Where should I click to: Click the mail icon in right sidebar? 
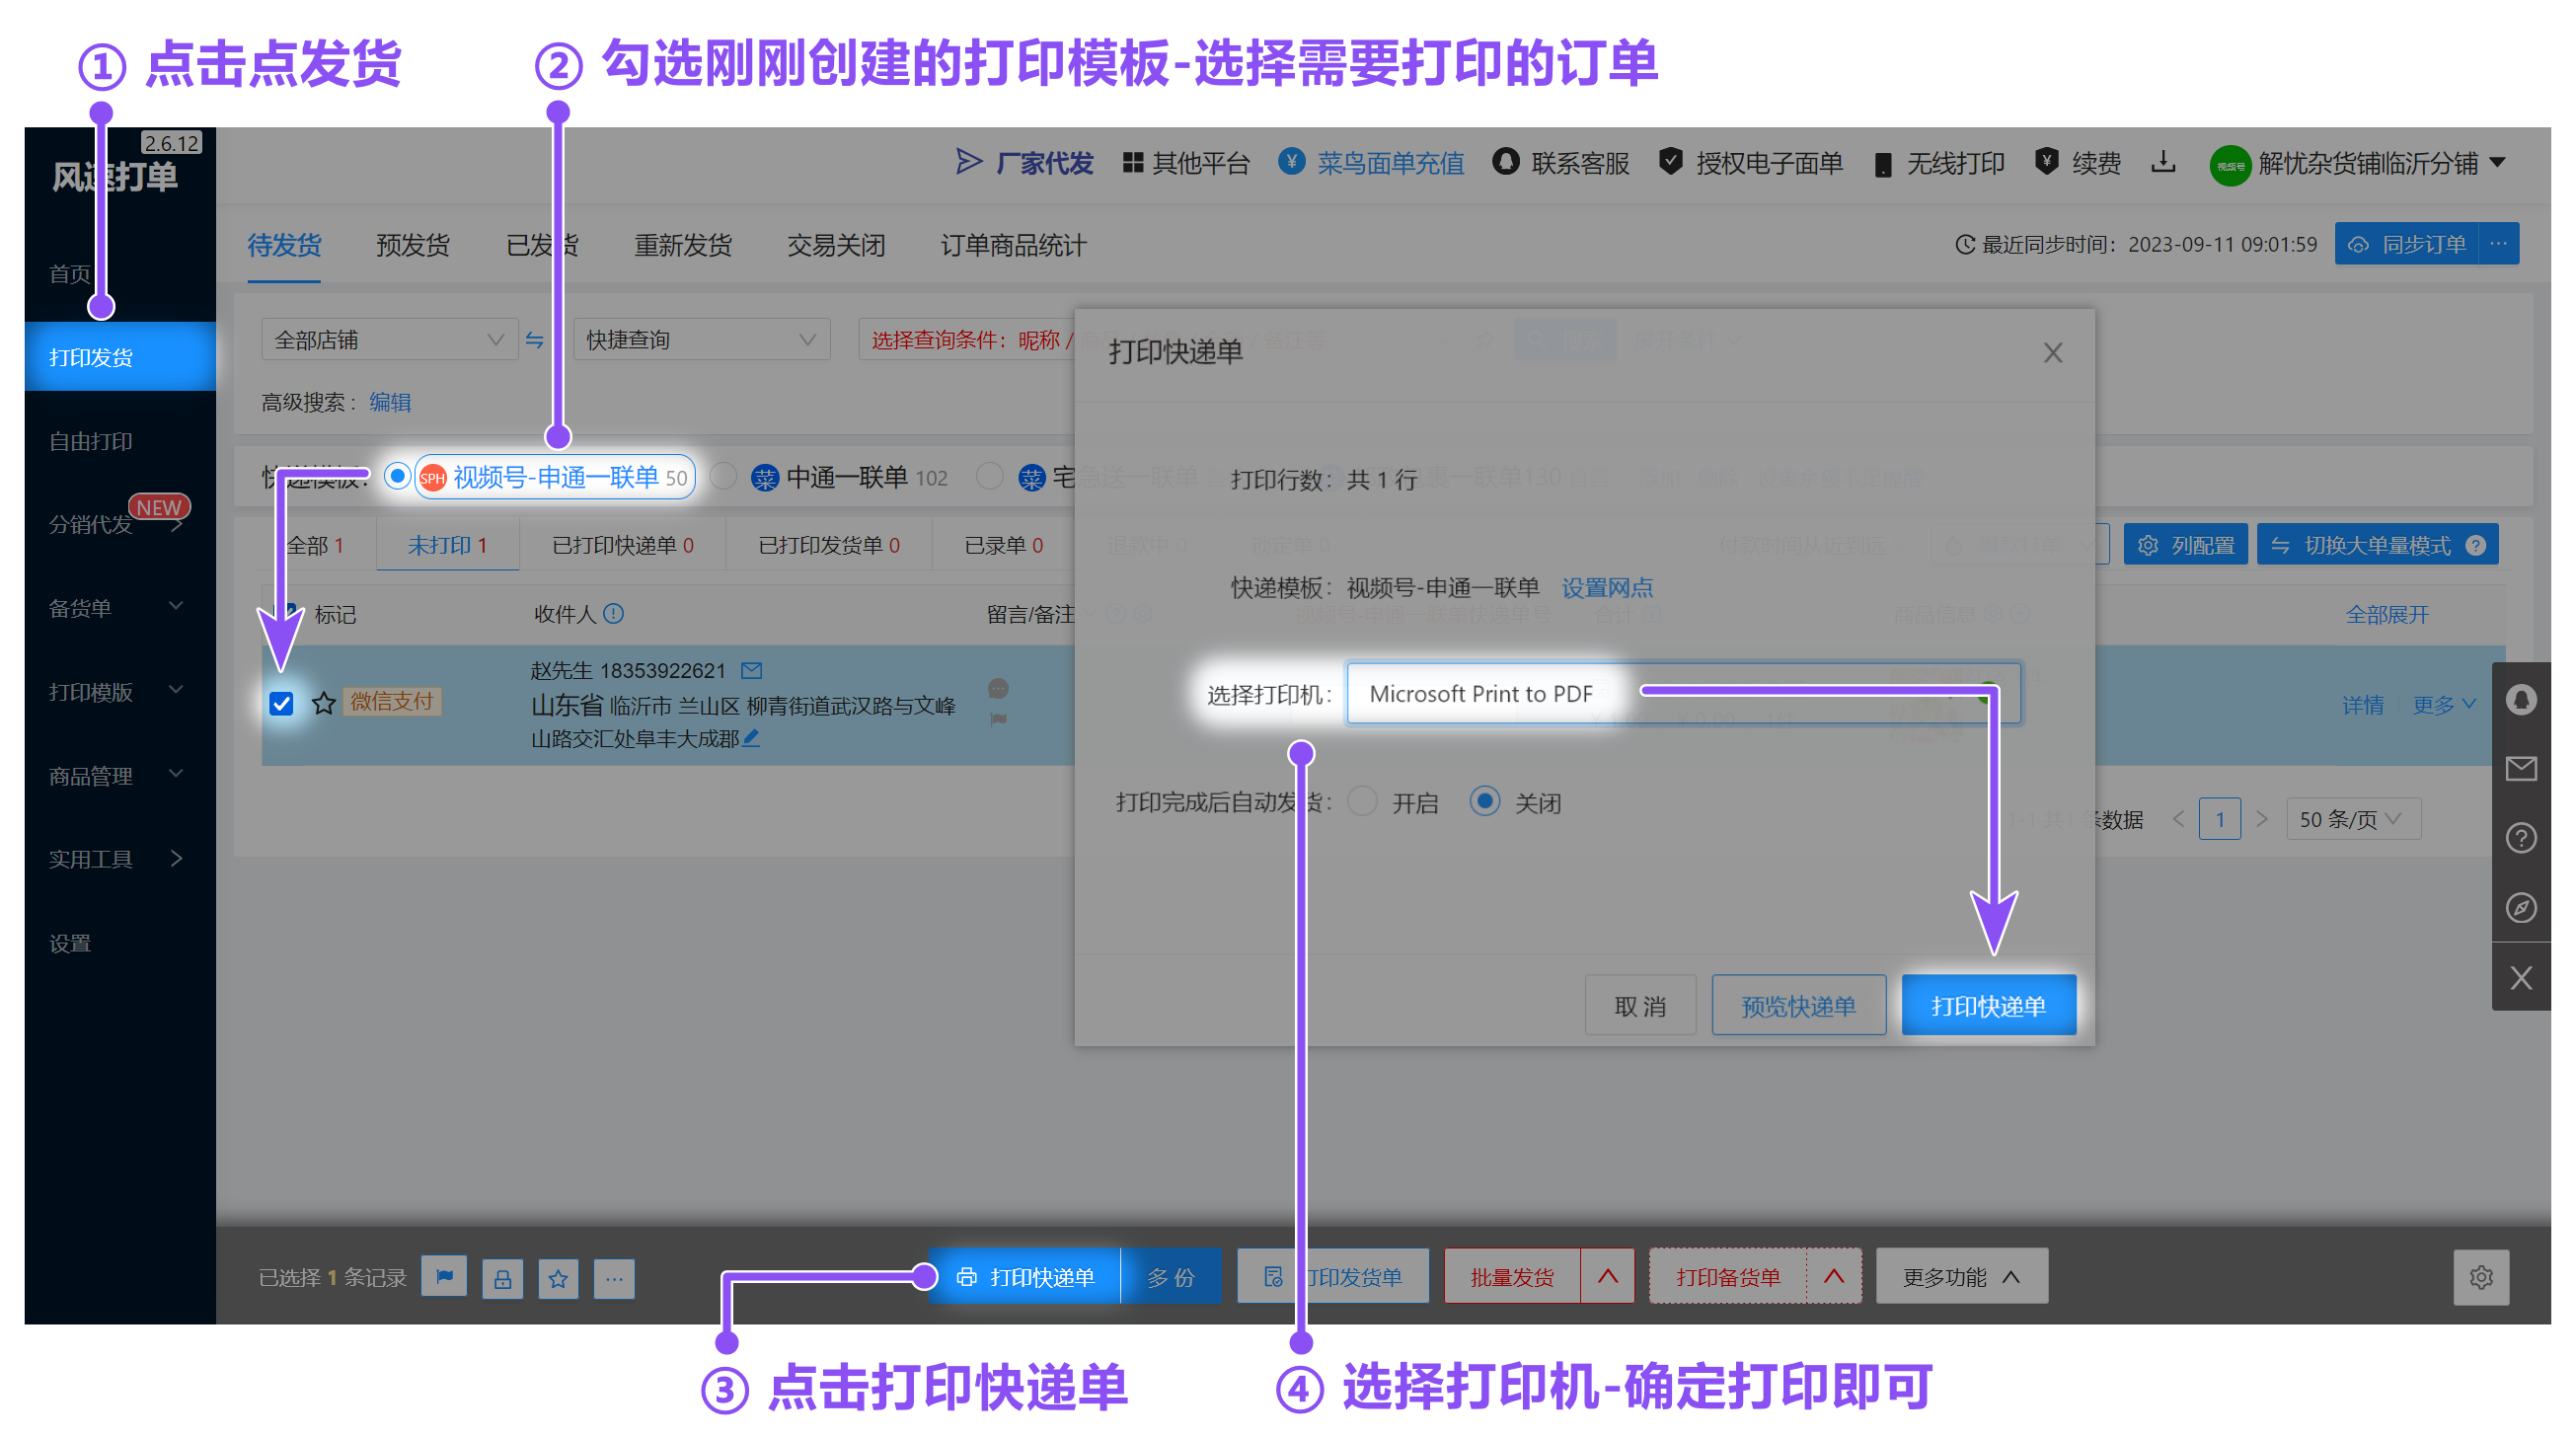click(x=2521, y=768)
